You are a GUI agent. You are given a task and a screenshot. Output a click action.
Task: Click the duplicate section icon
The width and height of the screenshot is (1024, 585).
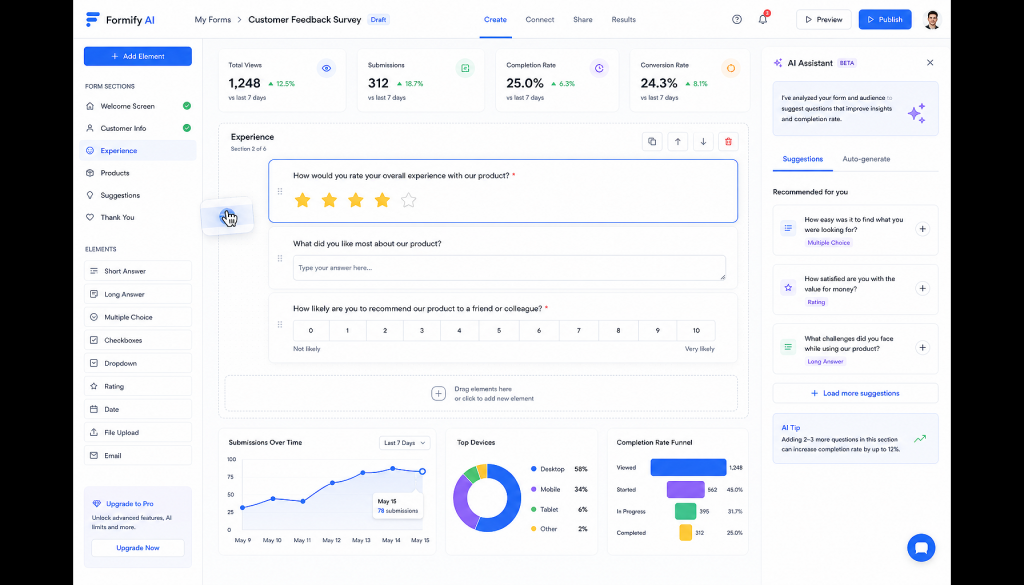[652, 142]
